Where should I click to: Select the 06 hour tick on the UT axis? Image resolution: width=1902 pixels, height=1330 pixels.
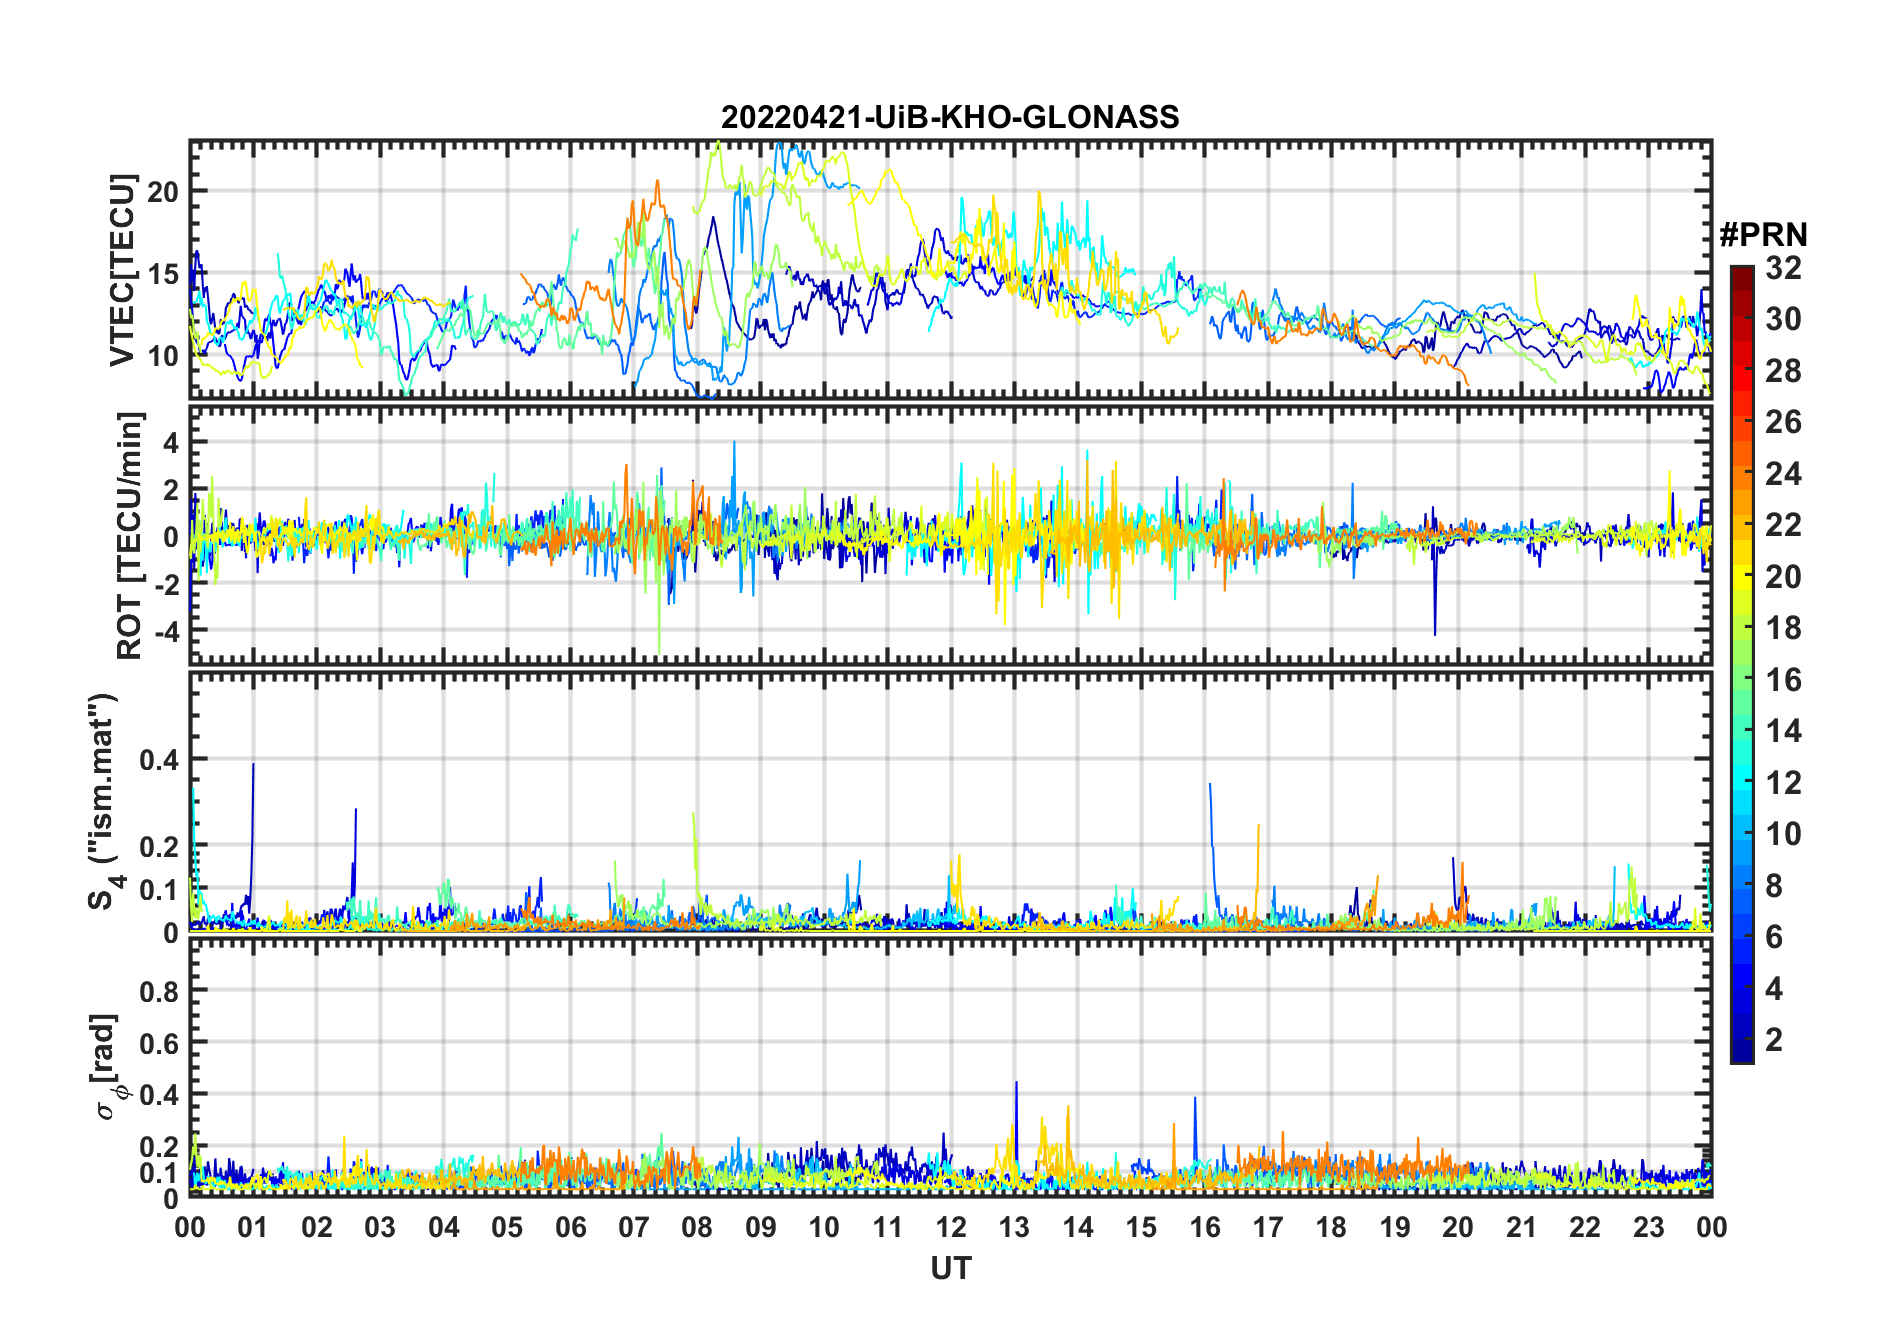point(570,1227)
